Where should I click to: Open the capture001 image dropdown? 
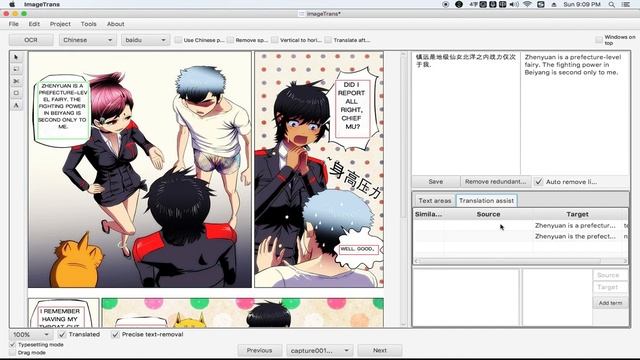pos(320,351)
